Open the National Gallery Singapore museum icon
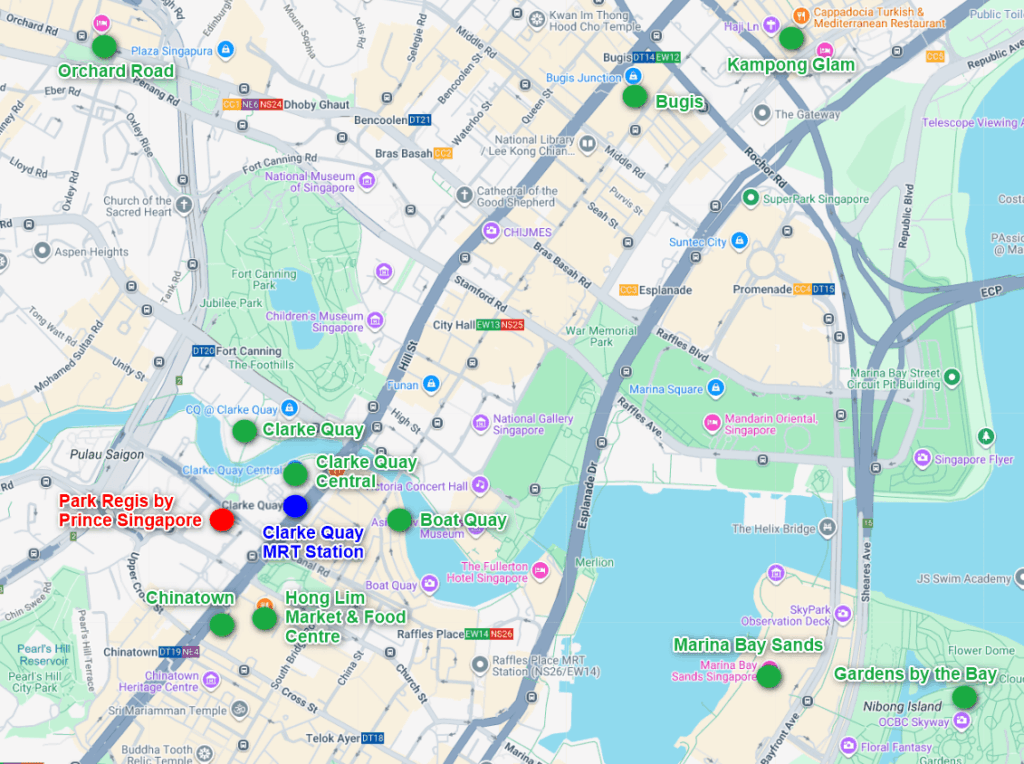The height and width of the screenshot is (764, 1024). click(x=481, y=423)
